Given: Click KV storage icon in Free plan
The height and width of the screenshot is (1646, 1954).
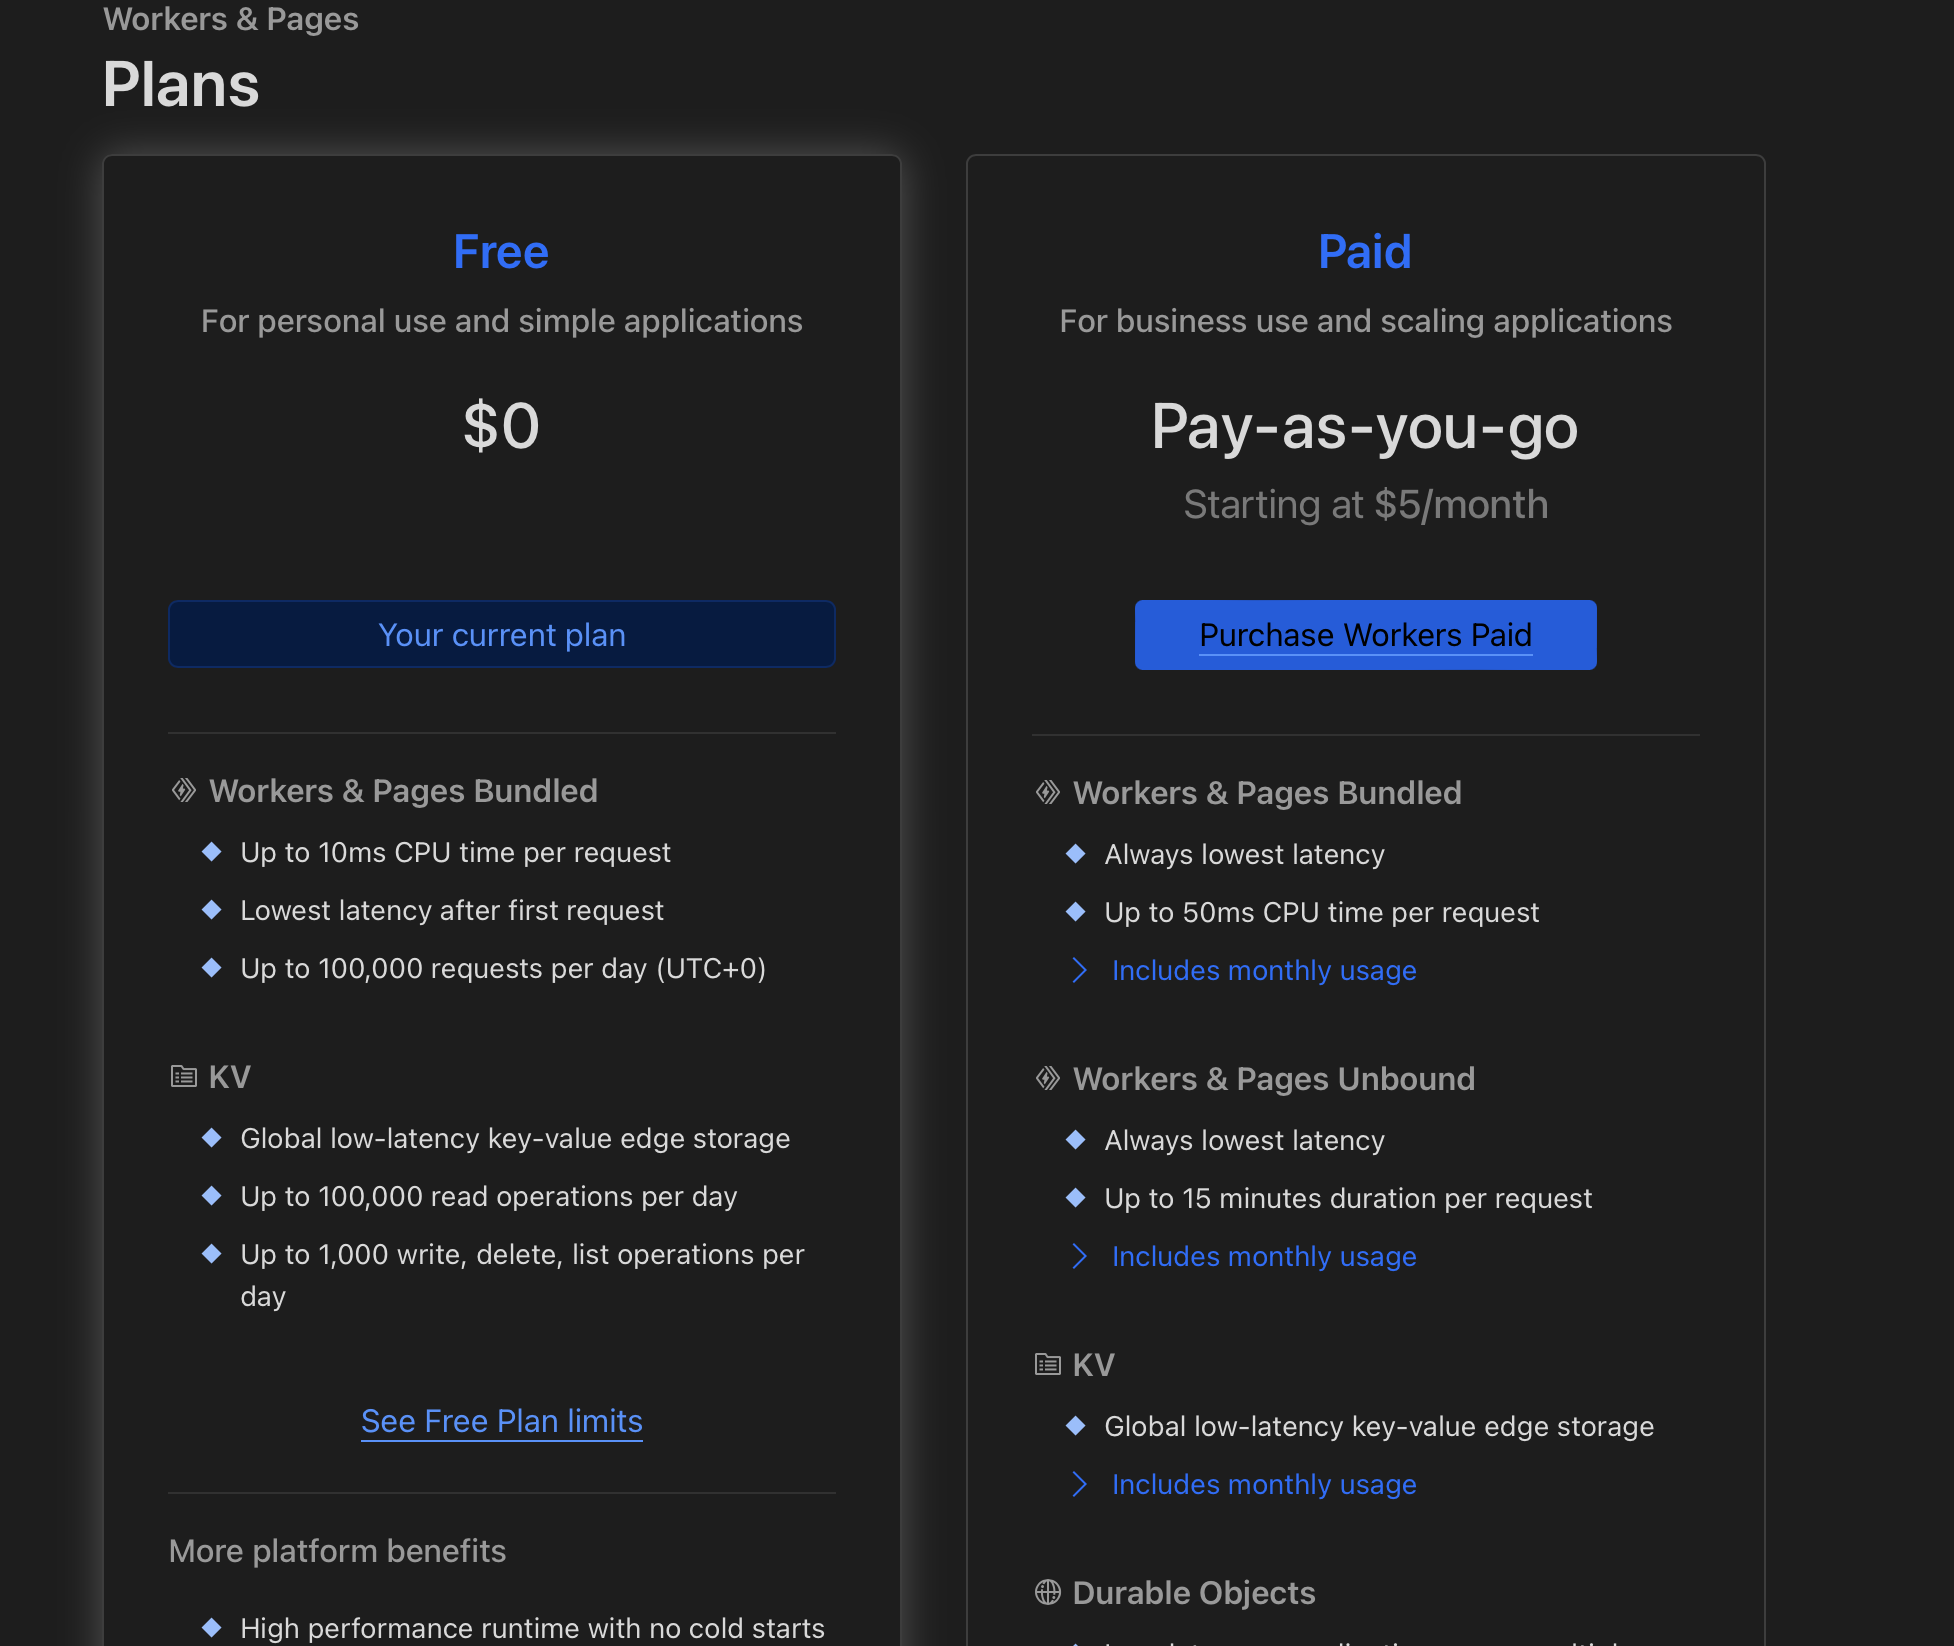Looking at the screenshot, I should pos(183,1077).
